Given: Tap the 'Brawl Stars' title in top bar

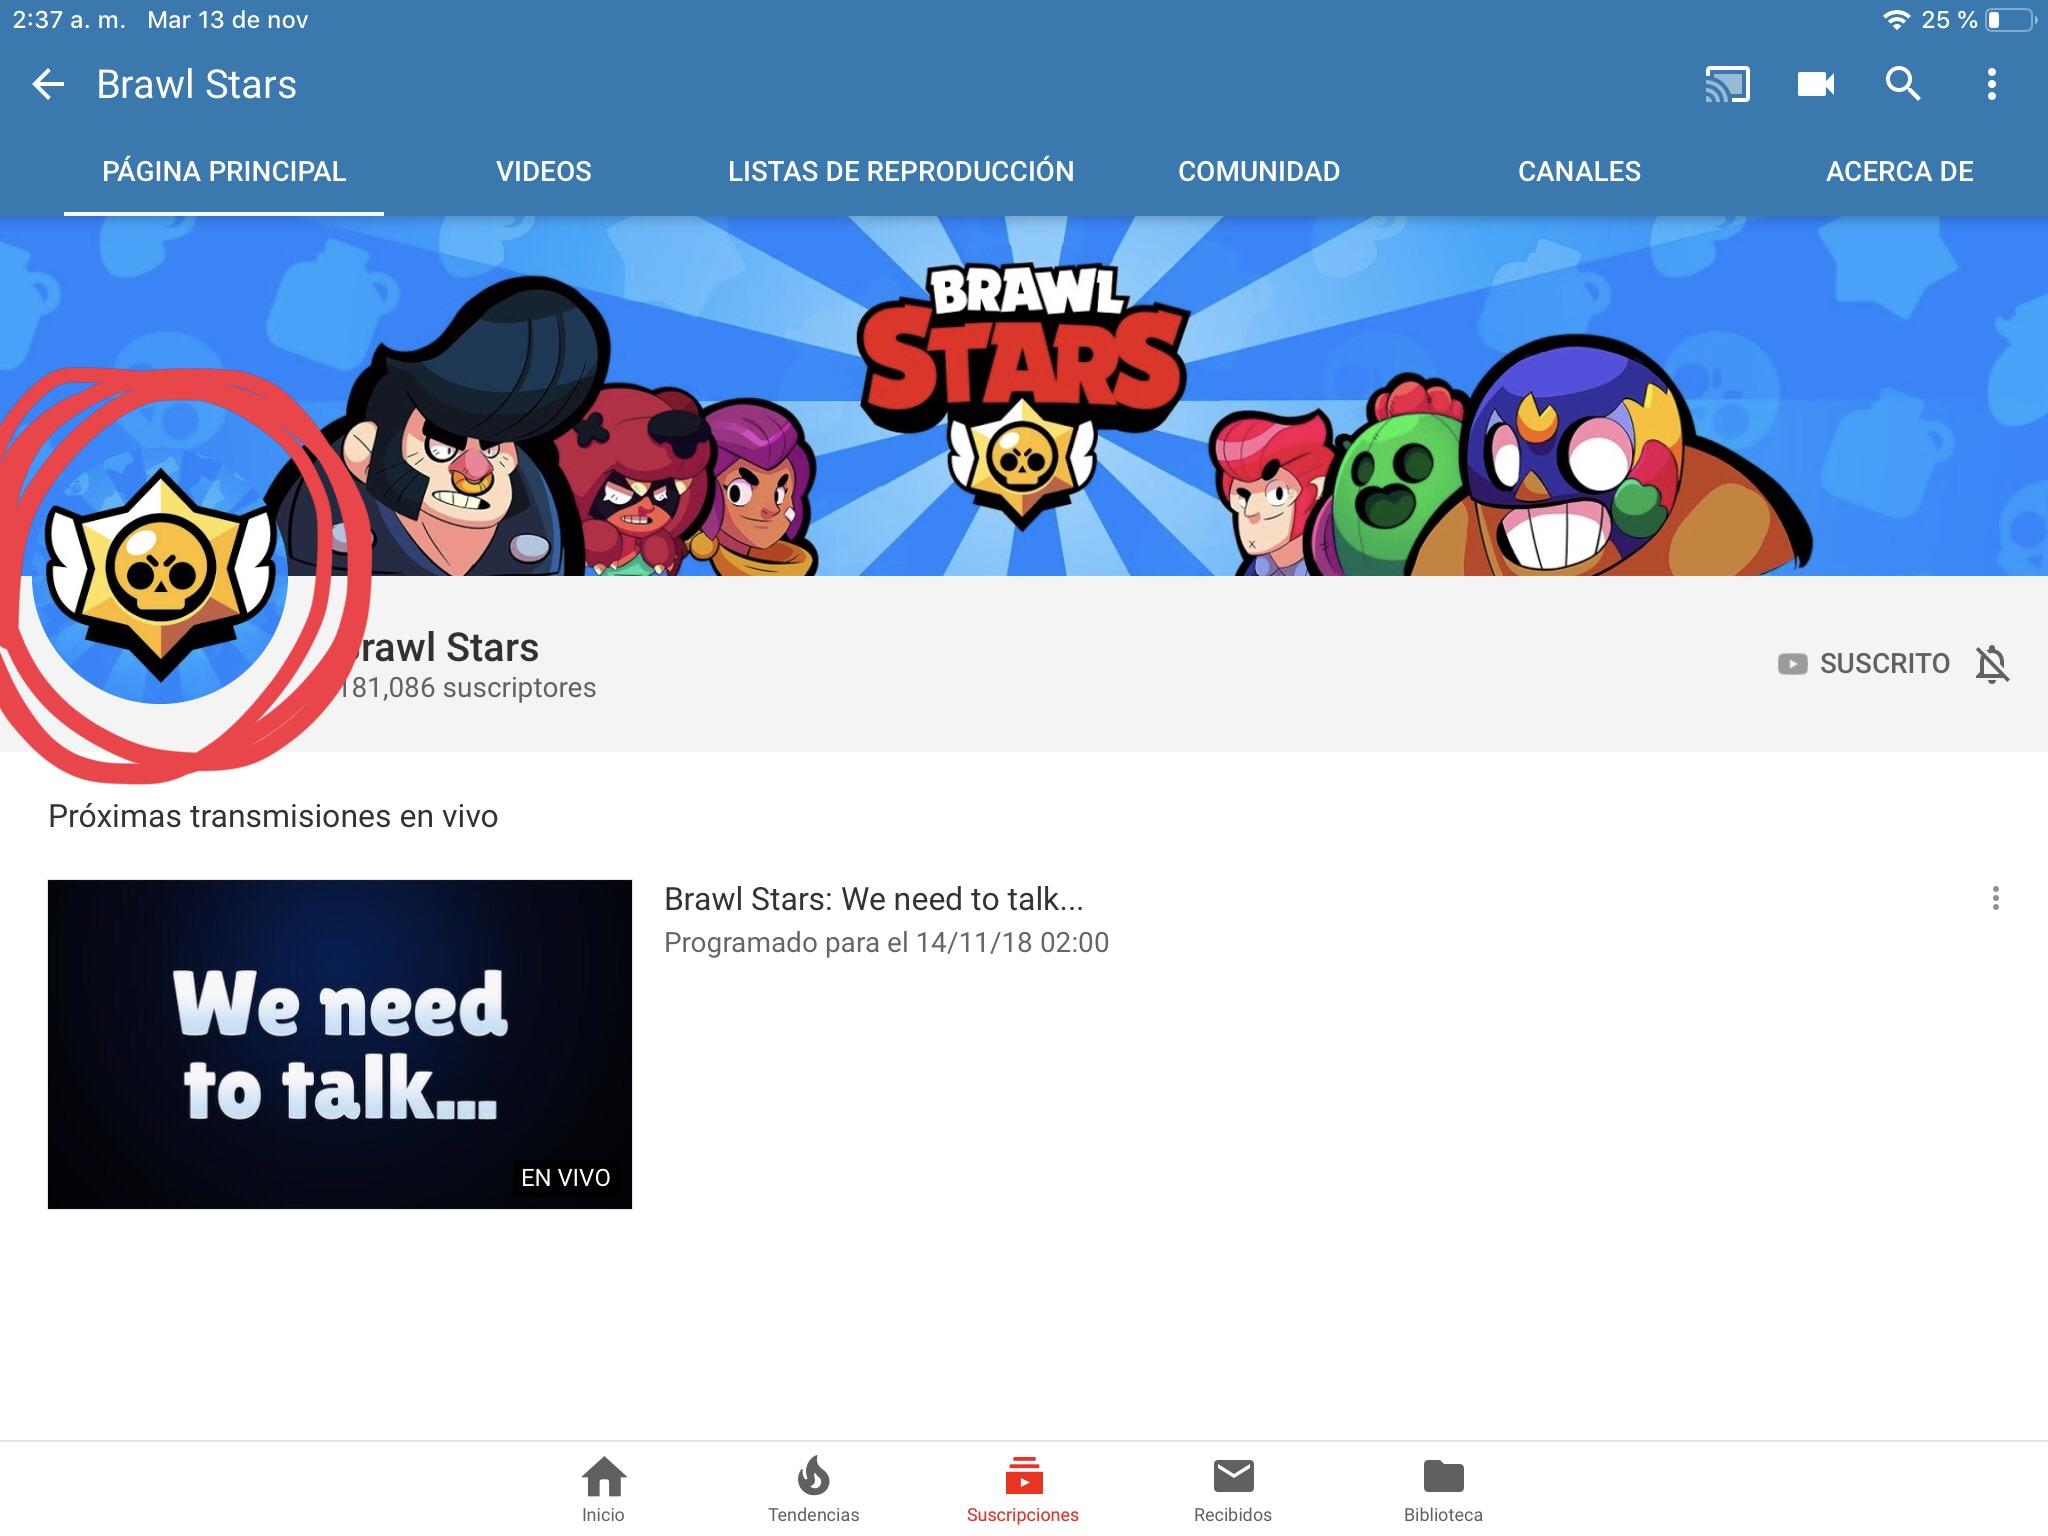Looking at the screenshot, I should coord(197,85).
